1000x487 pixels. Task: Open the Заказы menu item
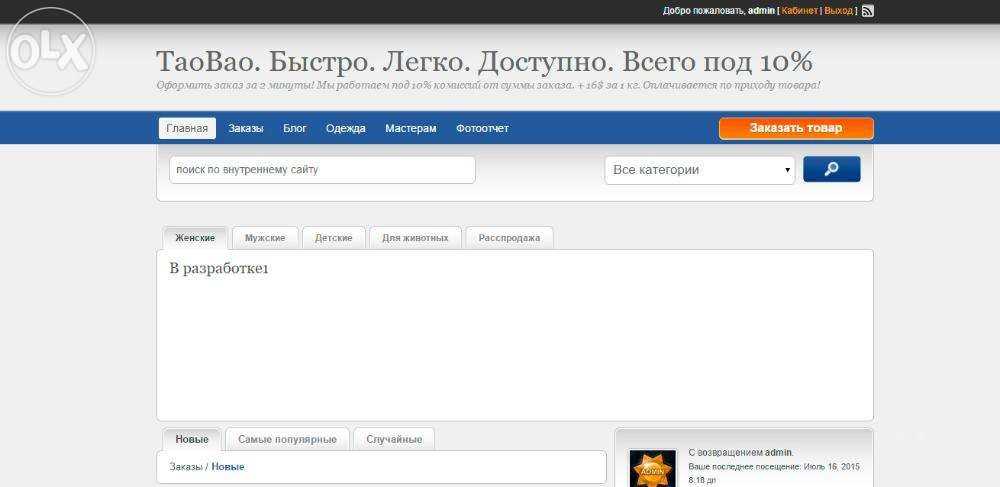(x=246, y=128)
